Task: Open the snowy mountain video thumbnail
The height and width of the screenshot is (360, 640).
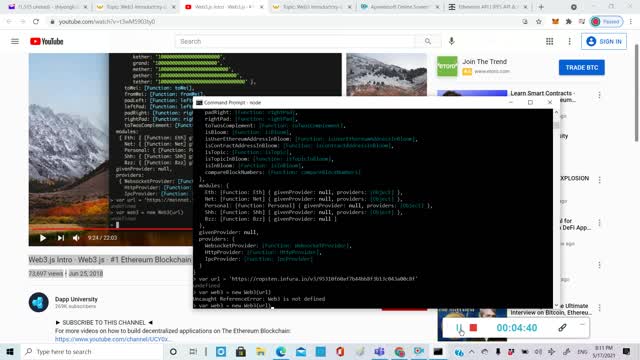Action: [387, 75]
